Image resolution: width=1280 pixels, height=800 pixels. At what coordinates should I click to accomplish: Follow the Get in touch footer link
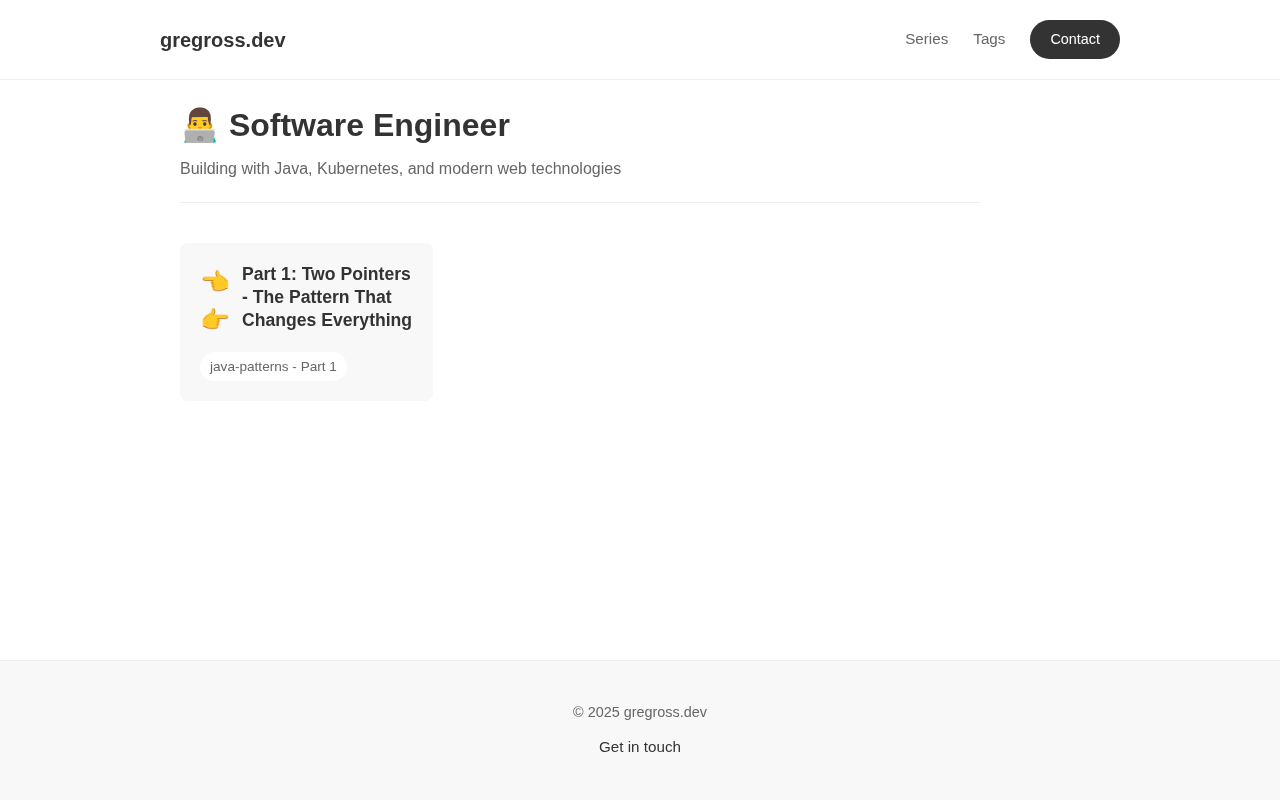pyautogui.click(x=640, y=747)
